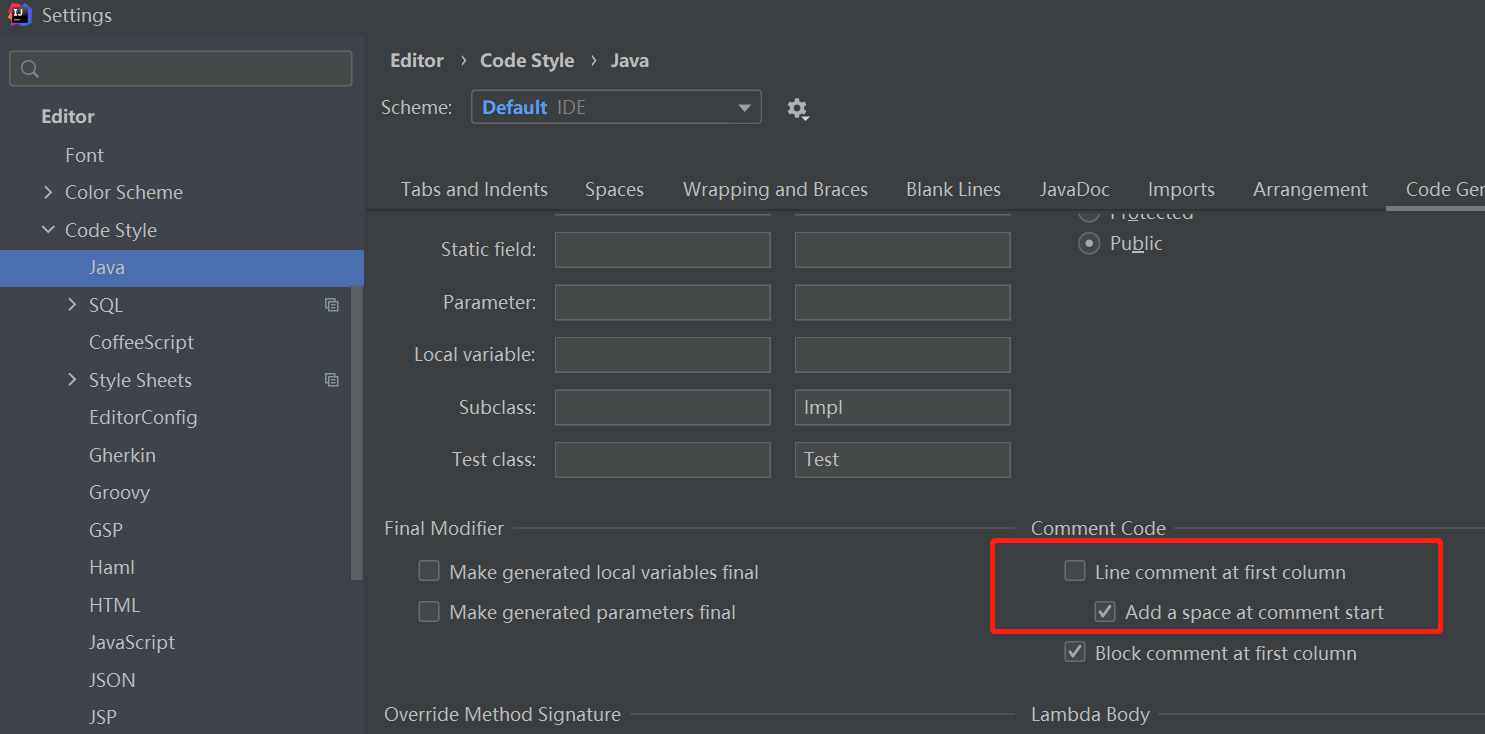Click the Test class prefix input
The height and width of the screenshot is (734, 1485).
(663, 459)
